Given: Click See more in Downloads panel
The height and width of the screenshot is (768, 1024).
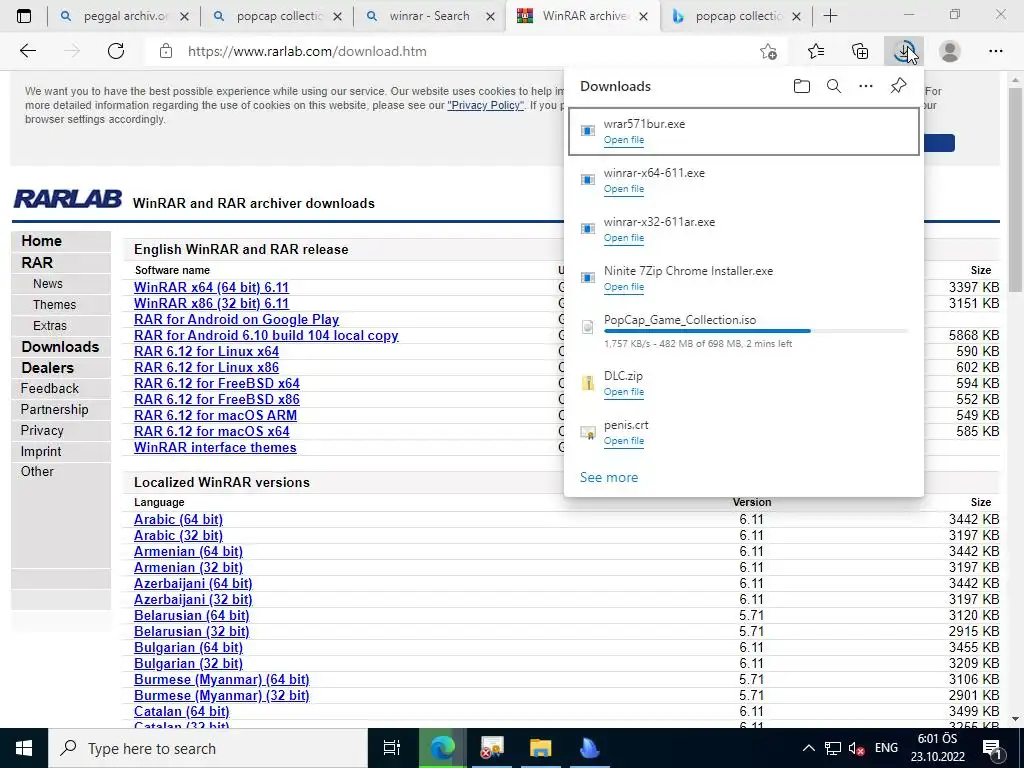Looking at the screenshot, I should [x=609, y=477].
